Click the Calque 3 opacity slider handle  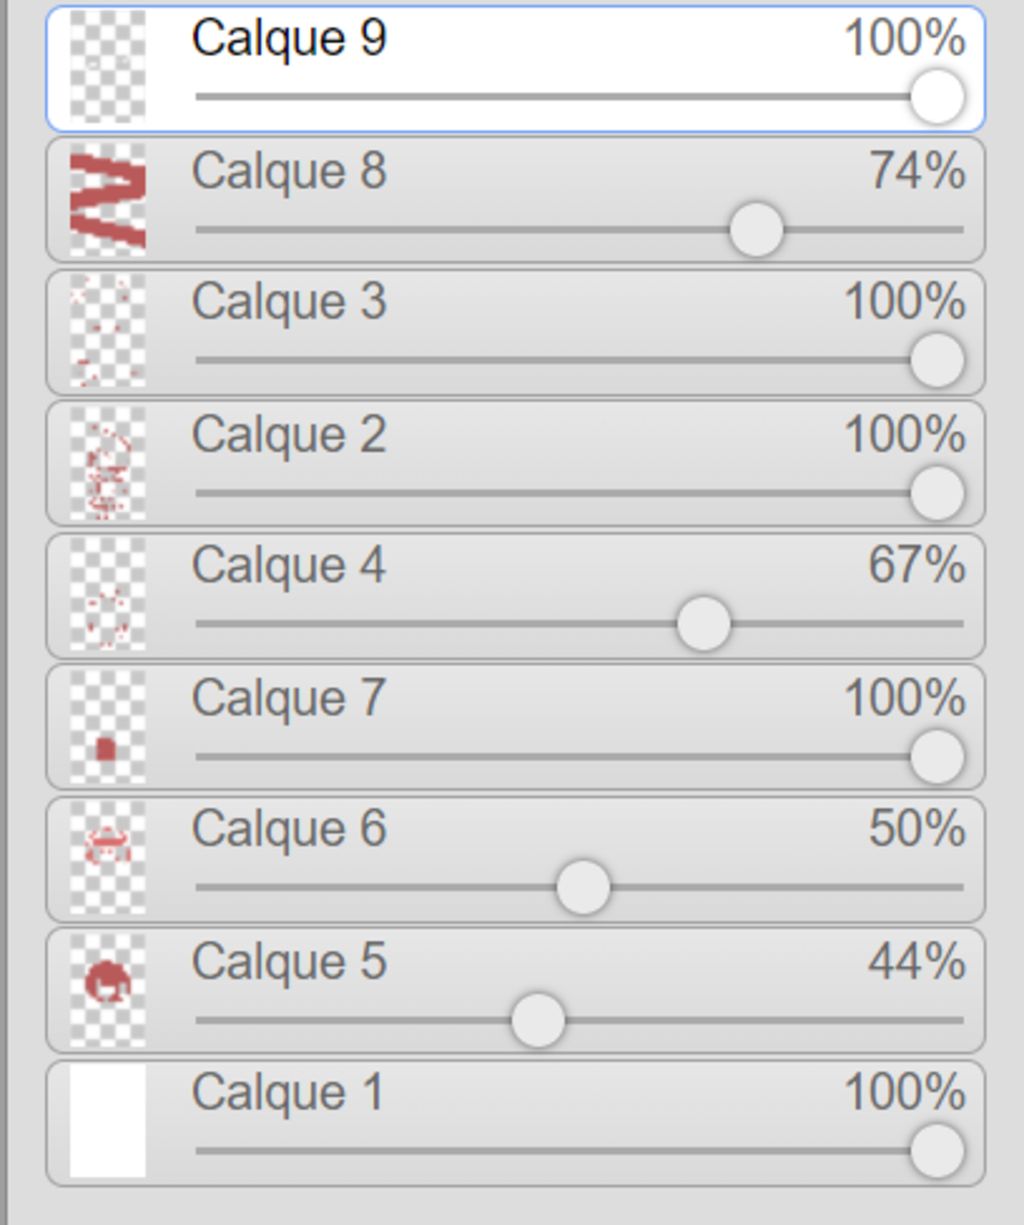tap(937, 361)
